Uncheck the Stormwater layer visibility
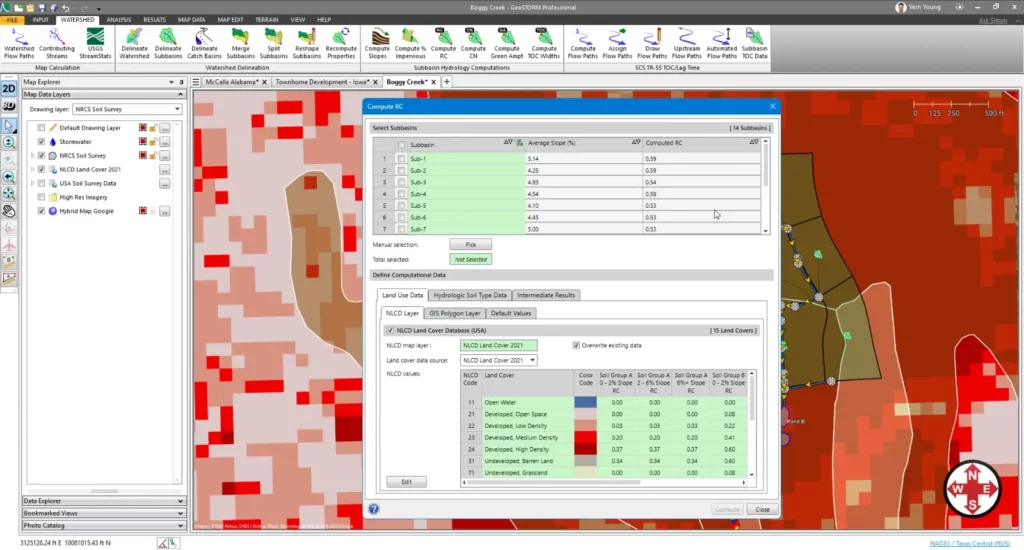The height and width of the screenshot is (550, 1024). point(41,142)
